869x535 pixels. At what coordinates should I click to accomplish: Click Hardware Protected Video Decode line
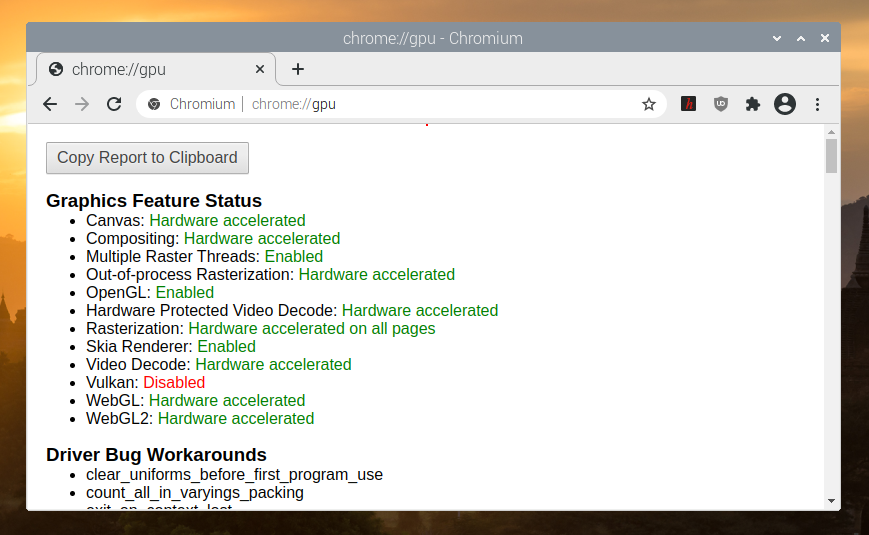[x=292, y=310]
